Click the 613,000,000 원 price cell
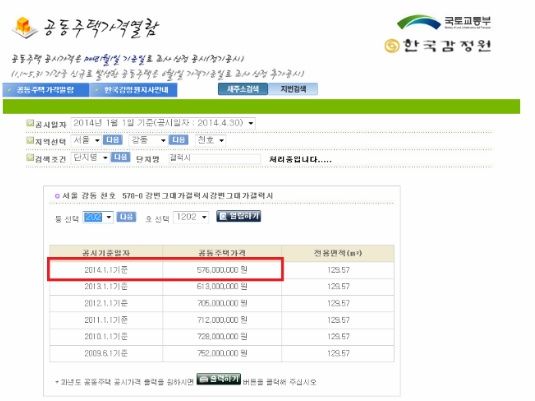The width and height of the screenshot is (535, 401). [x=222, y=286]
